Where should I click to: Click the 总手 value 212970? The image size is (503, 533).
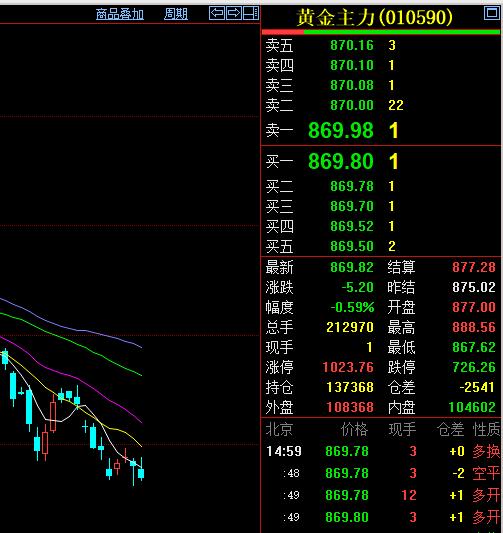pyautogui.click(x=350, y=327)
